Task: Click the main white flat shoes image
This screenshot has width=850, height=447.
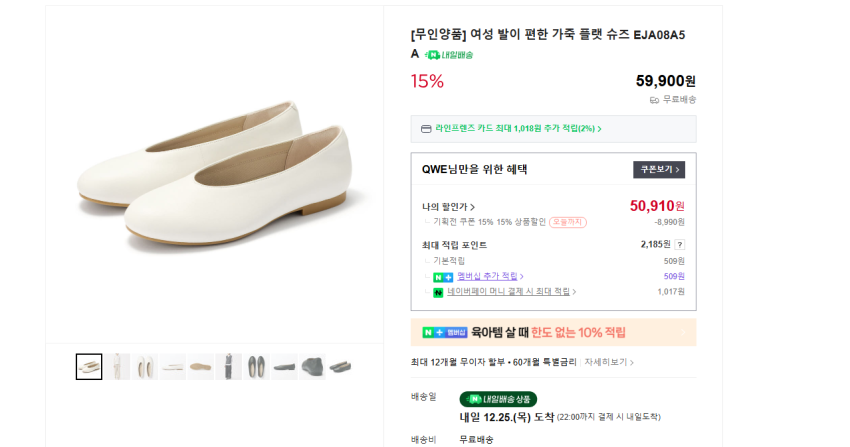Action: pyautogui.click(x=214, y=175)
